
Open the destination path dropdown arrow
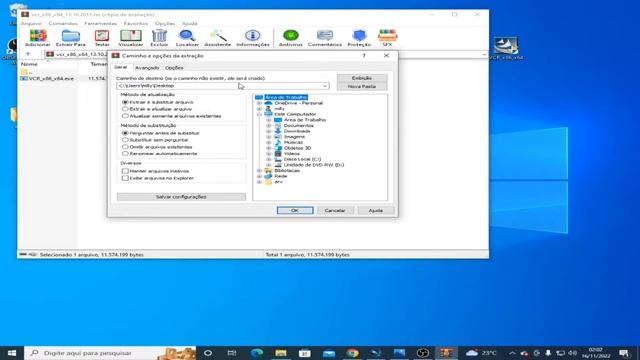tap(325, 86)
